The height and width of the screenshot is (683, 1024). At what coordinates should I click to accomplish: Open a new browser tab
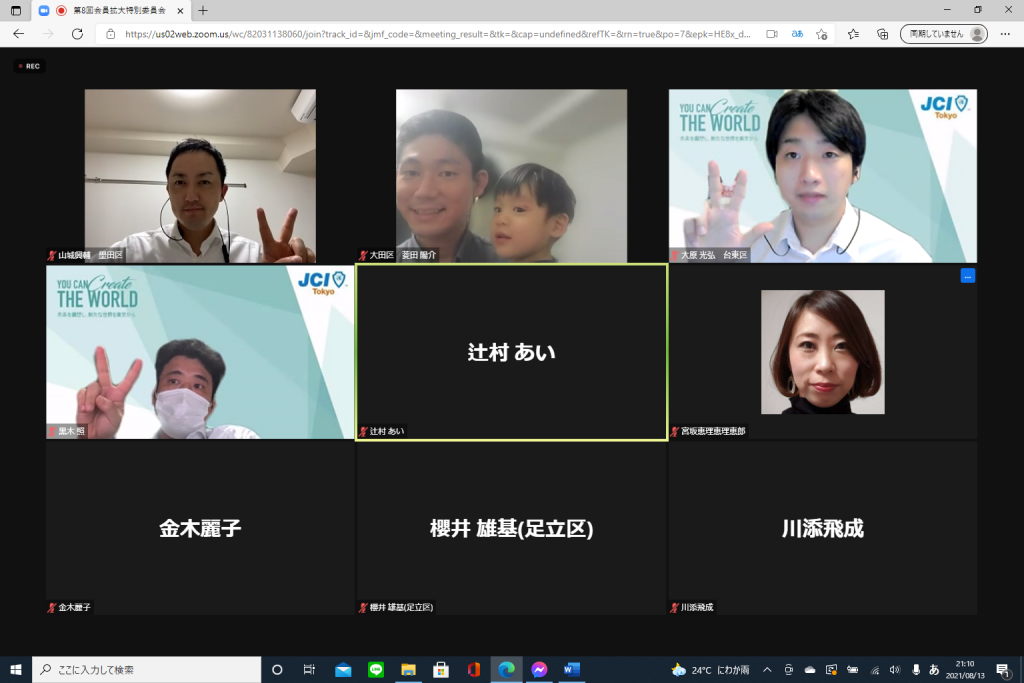[203, 10]
